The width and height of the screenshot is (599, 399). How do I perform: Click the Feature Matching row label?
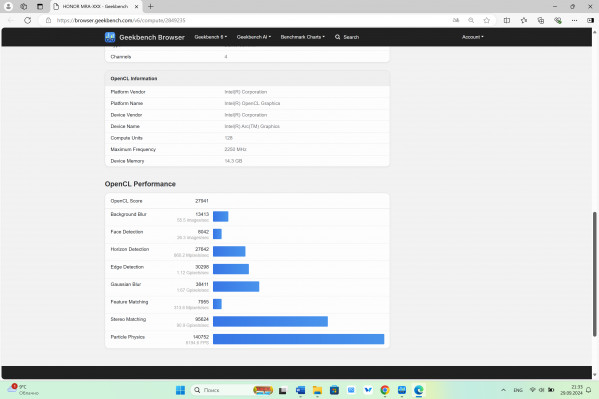(x=129, y=302)
